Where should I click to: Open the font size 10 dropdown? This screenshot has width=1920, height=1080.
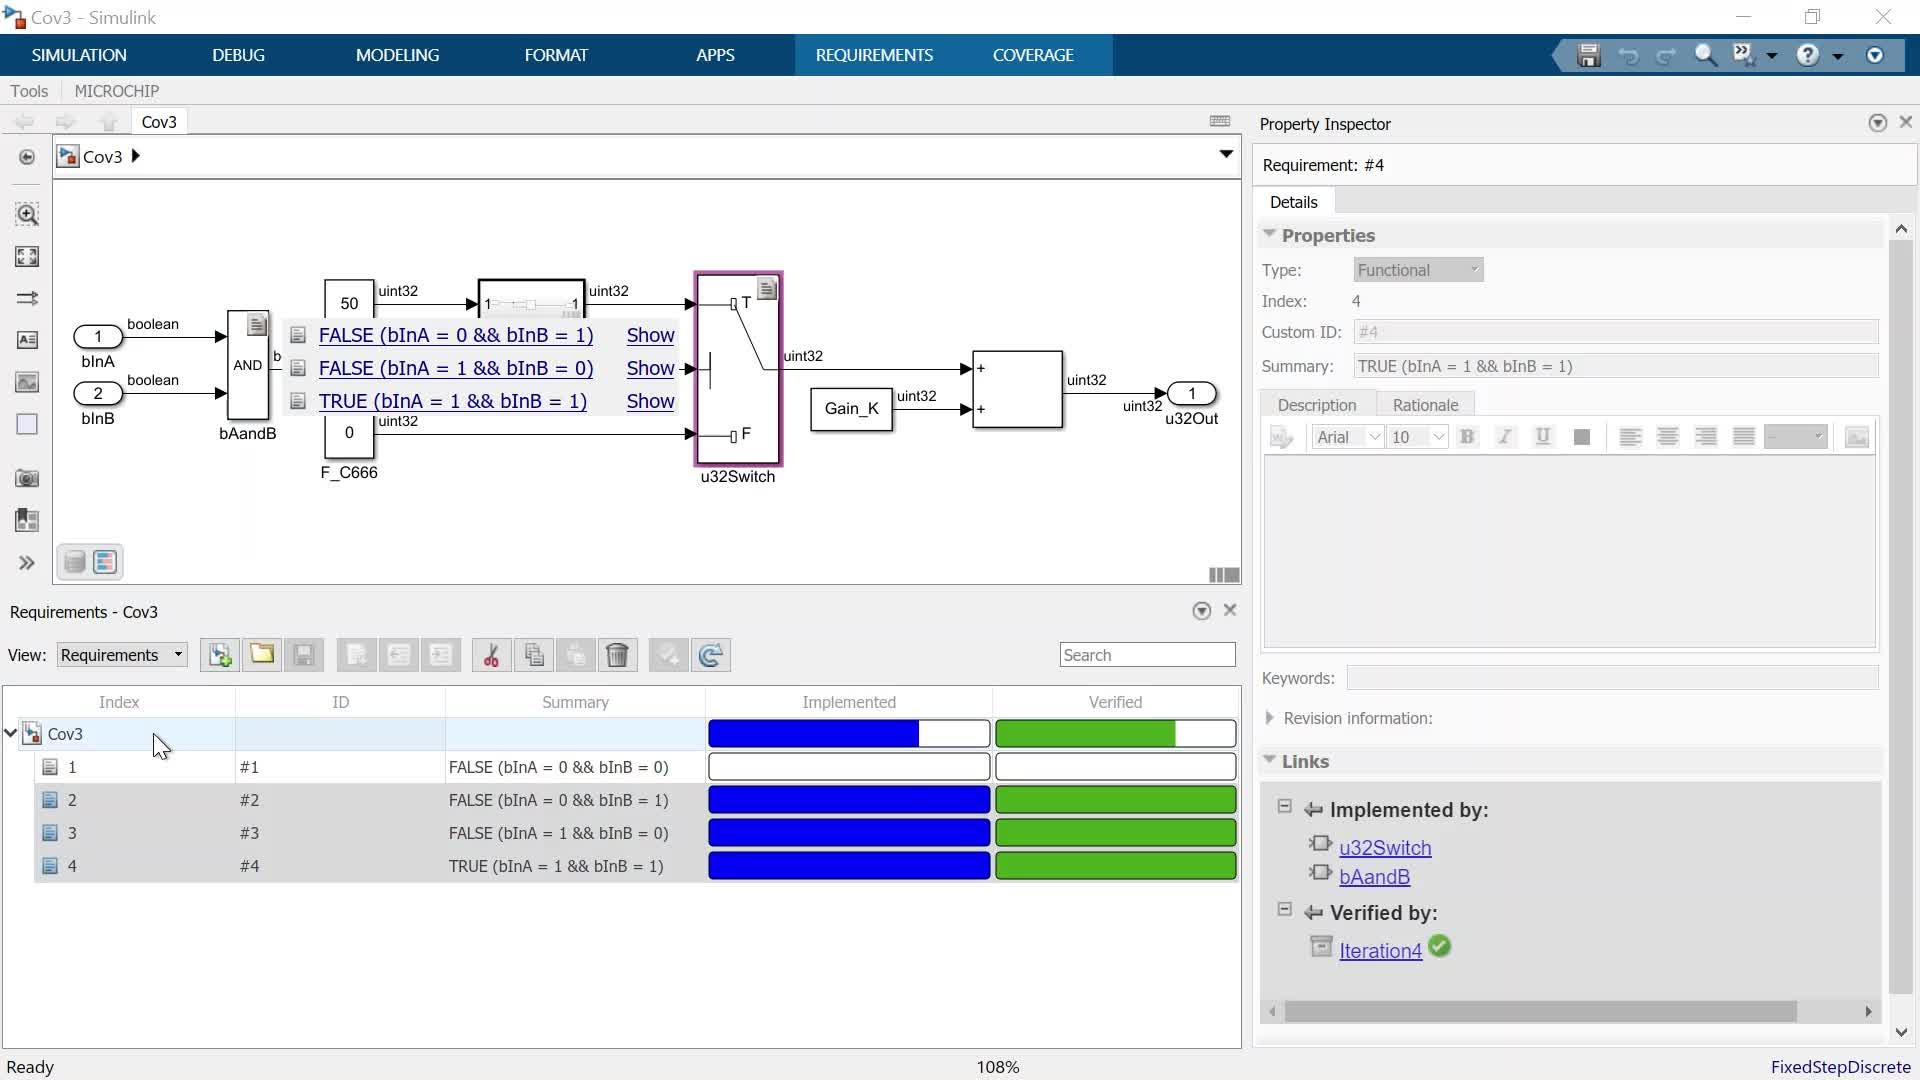click(1418, 437)
